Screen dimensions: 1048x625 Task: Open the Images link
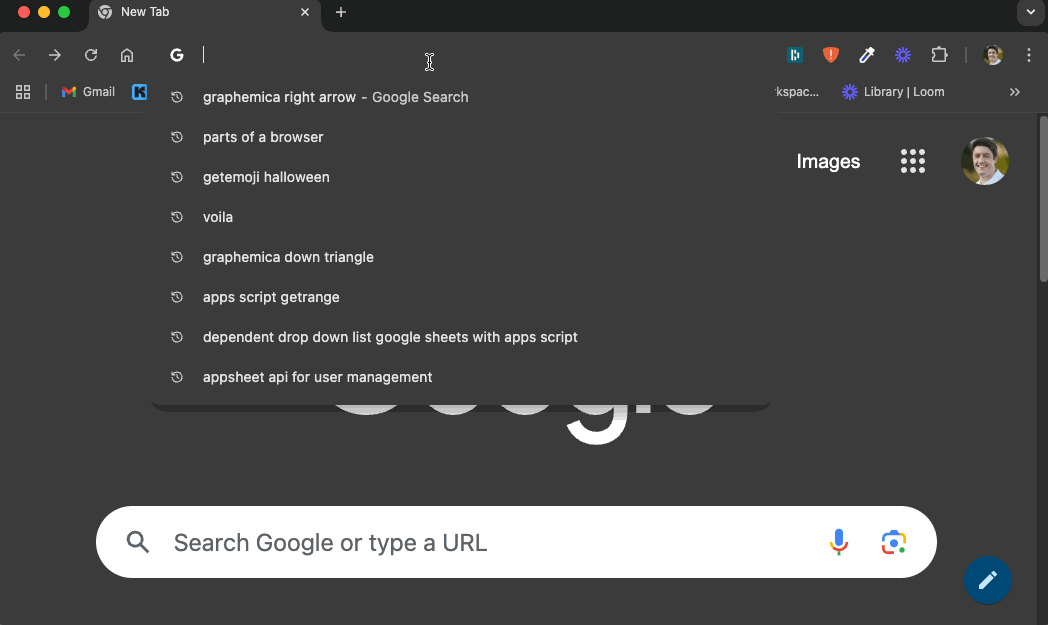(828, 161)
